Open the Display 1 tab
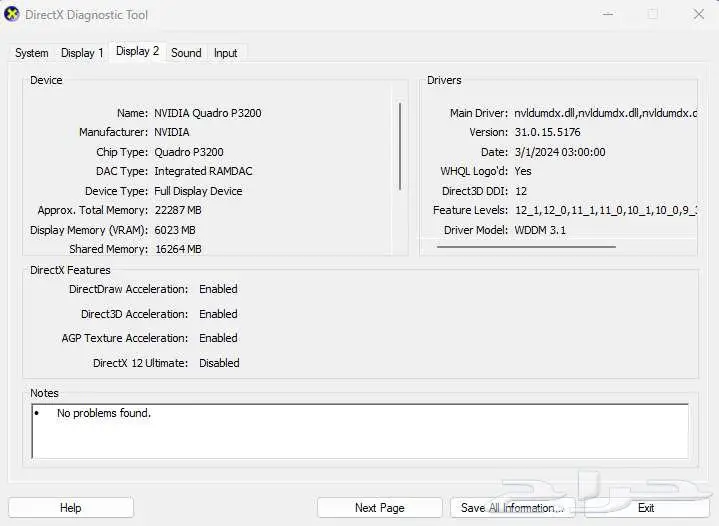The height and width of the screenshot is (526, 719). [x=82, y=53]
